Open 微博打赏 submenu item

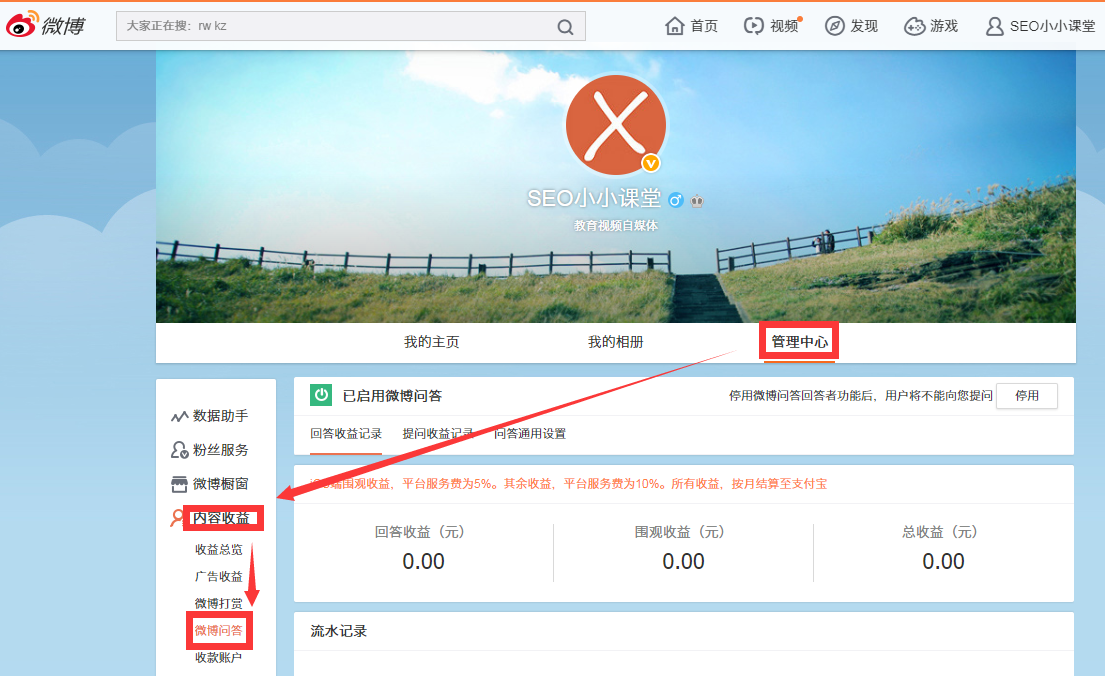tap(218, 603)
